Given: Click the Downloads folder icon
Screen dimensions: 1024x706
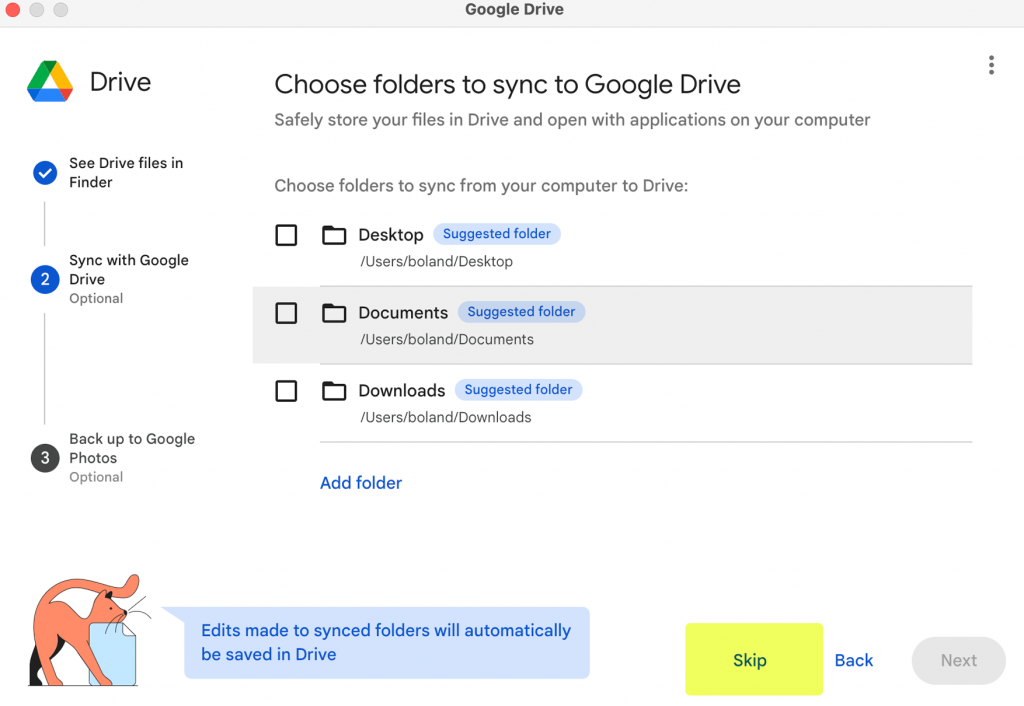Looking at the screenshot, I should (x=334, y=391).
